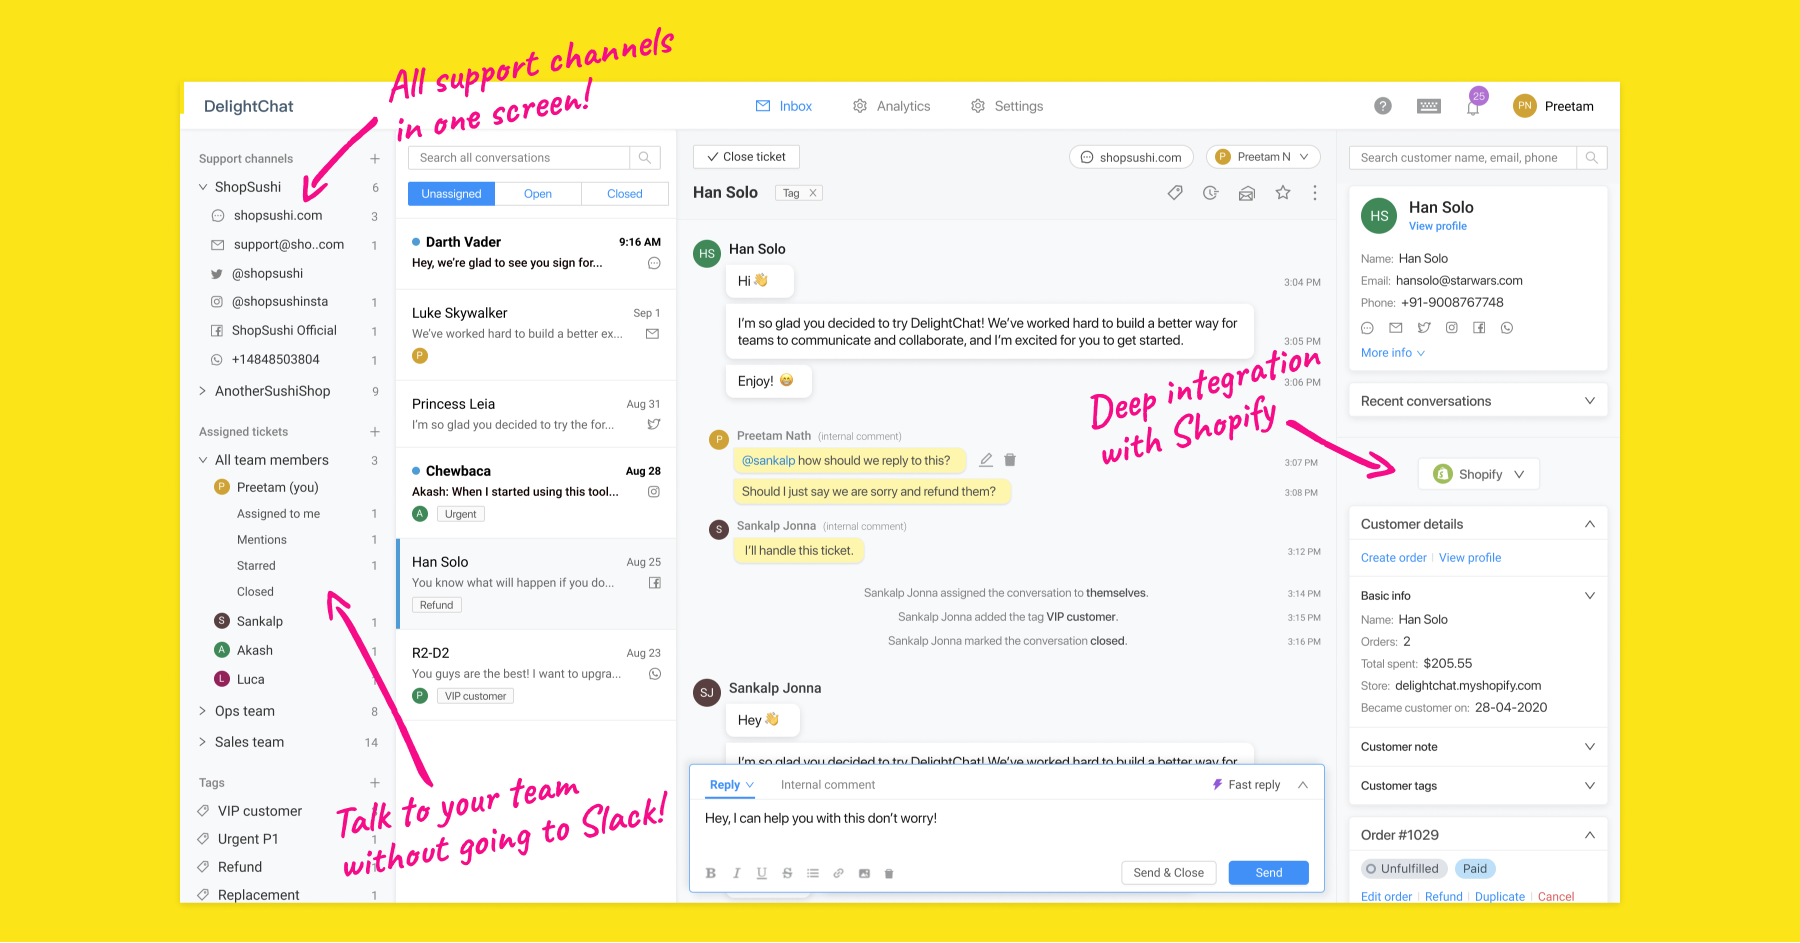
Task: Collapse the Customer details section
Action: 1589,523
